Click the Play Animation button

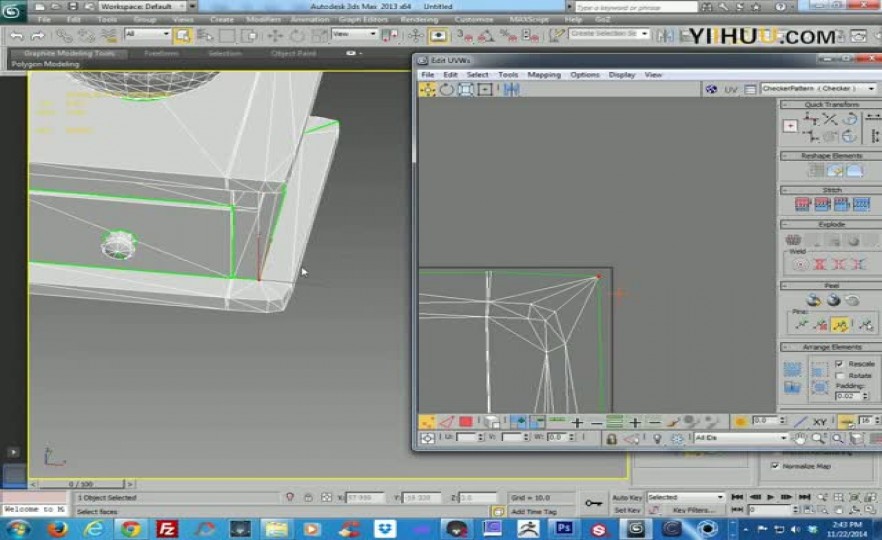click(x=771, y=497)
